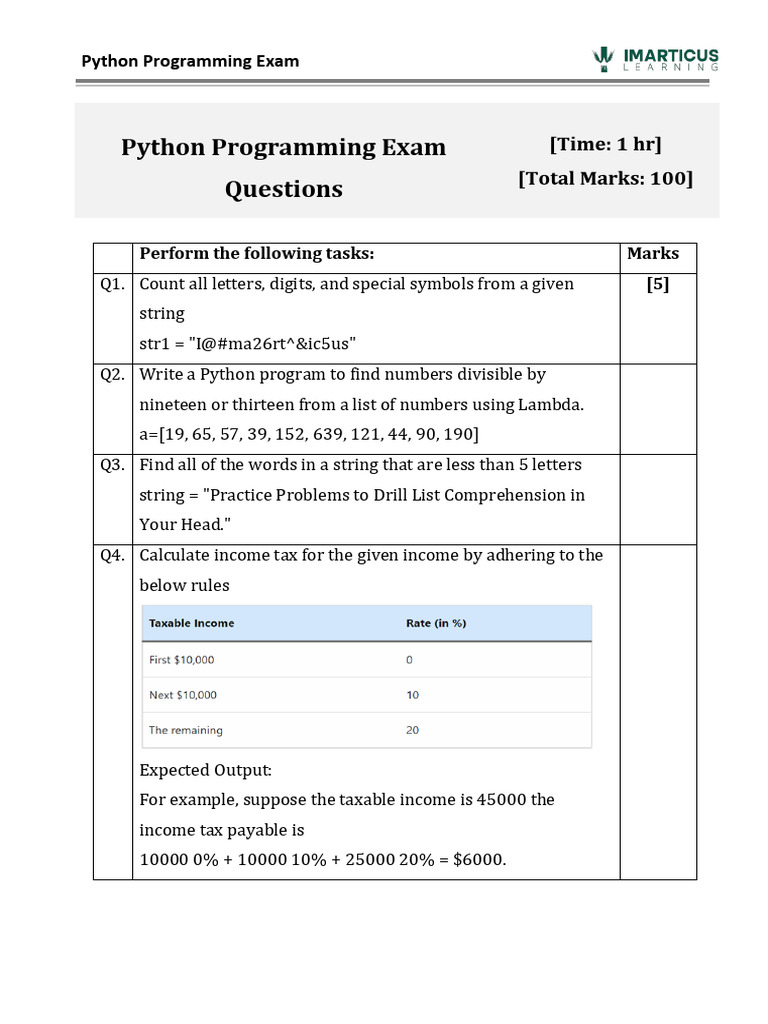Click the 'nineteen or thirteen' Lambda sentence line

[x=361, y=405]
